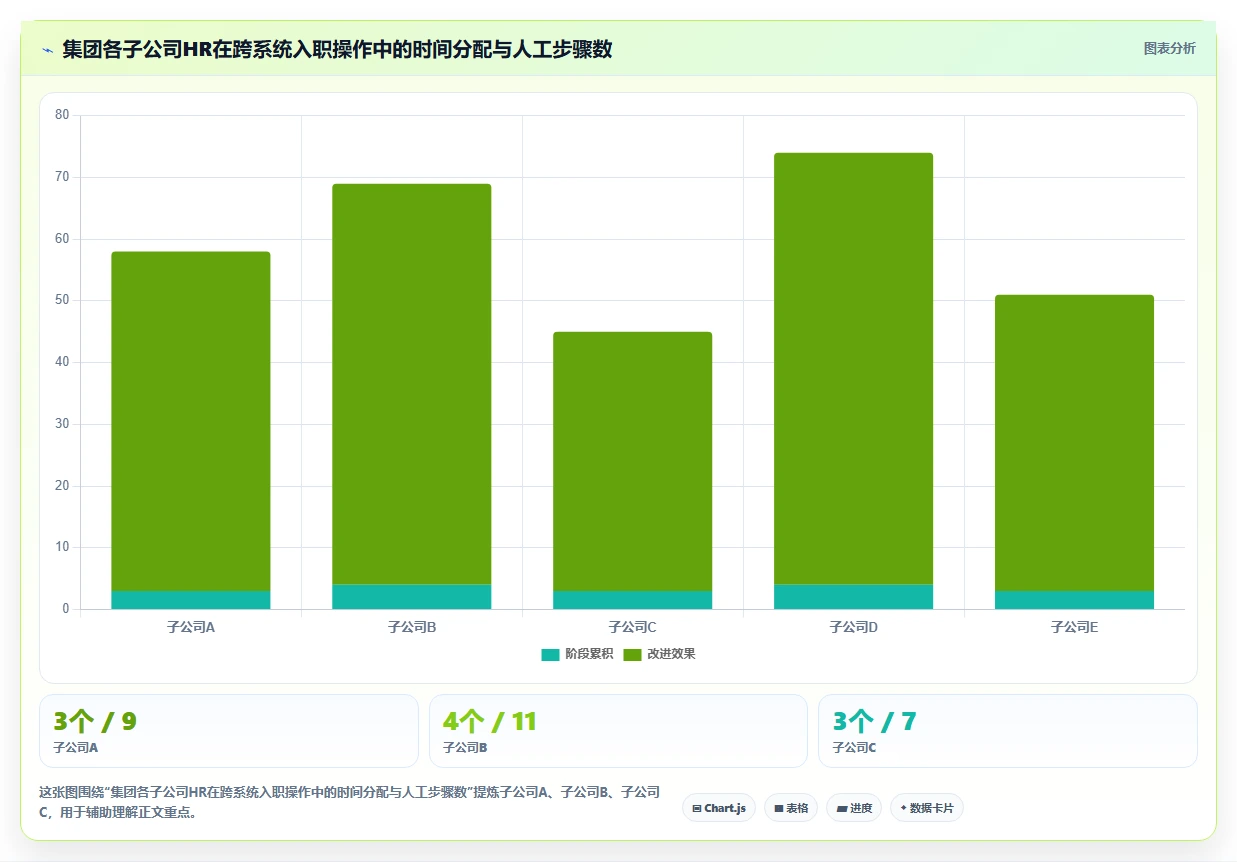Click the green 改进效果 bar for 子公司D
1237x862 pixels.
click(x=854, y=369)
